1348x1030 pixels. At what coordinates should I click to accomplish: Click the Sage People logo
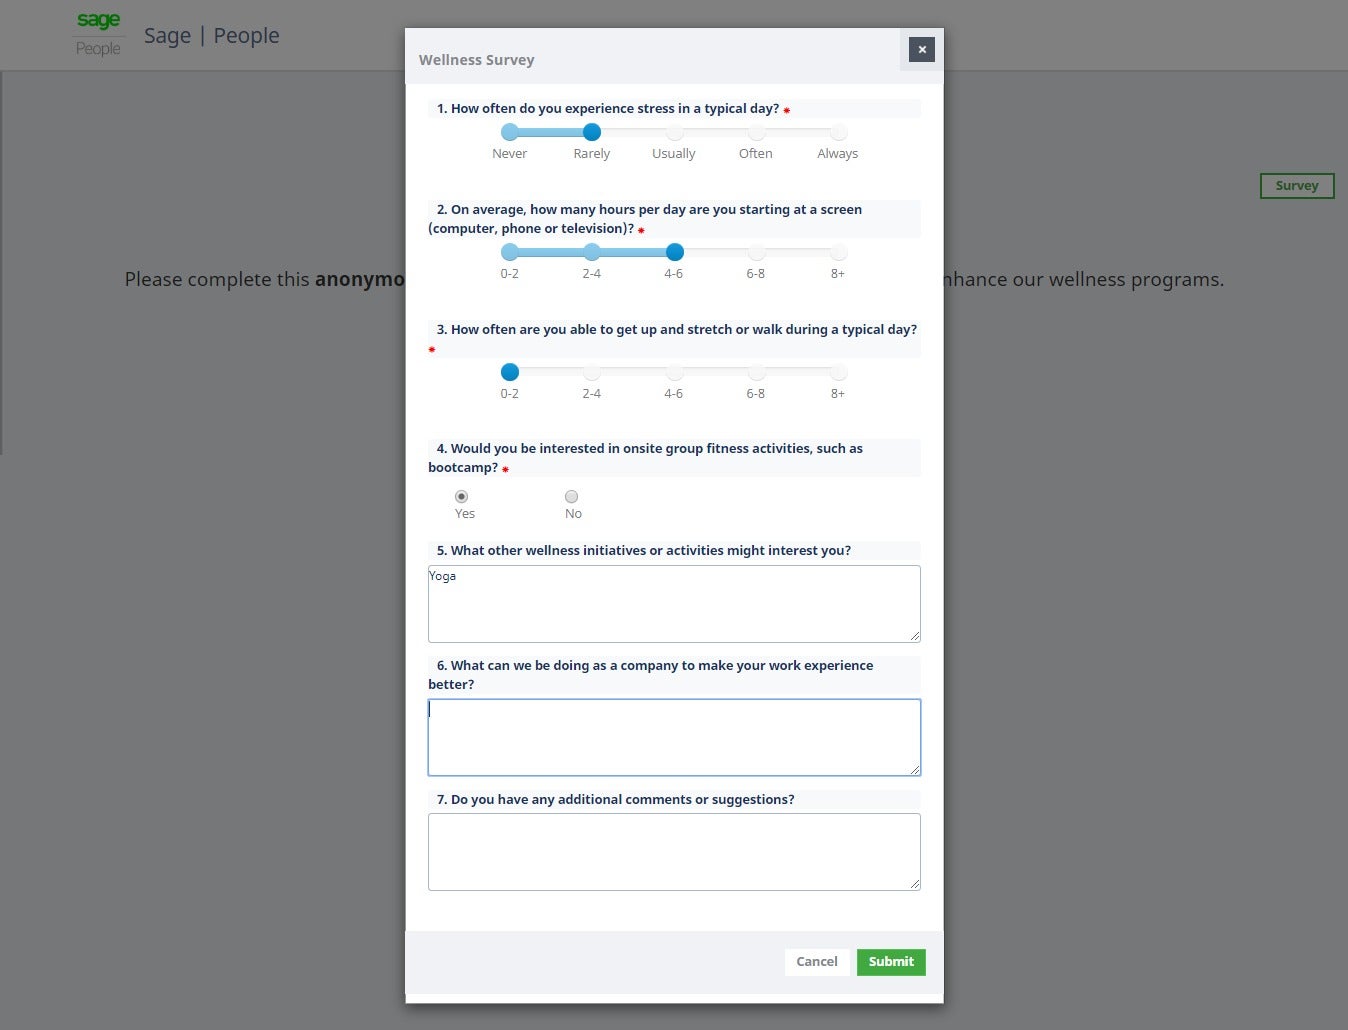click(x=98, y=34)
